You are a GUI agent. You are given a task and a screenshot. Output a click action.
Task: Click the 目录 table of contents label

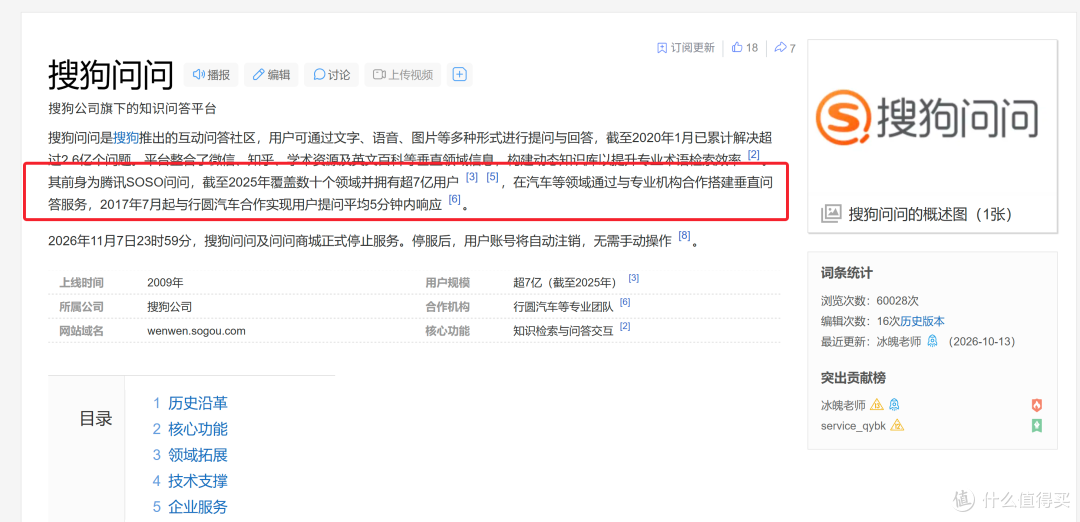tap(96, 418)
